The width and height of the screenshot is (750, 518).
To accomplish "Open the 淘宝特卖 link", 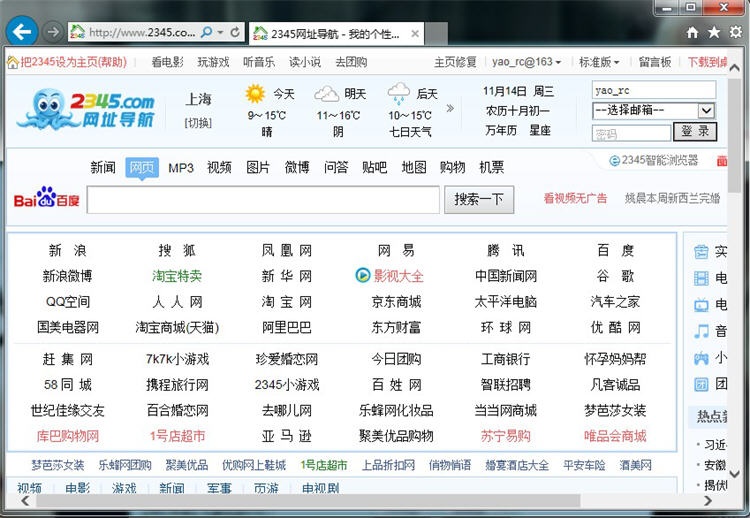I will coord(177,276).
